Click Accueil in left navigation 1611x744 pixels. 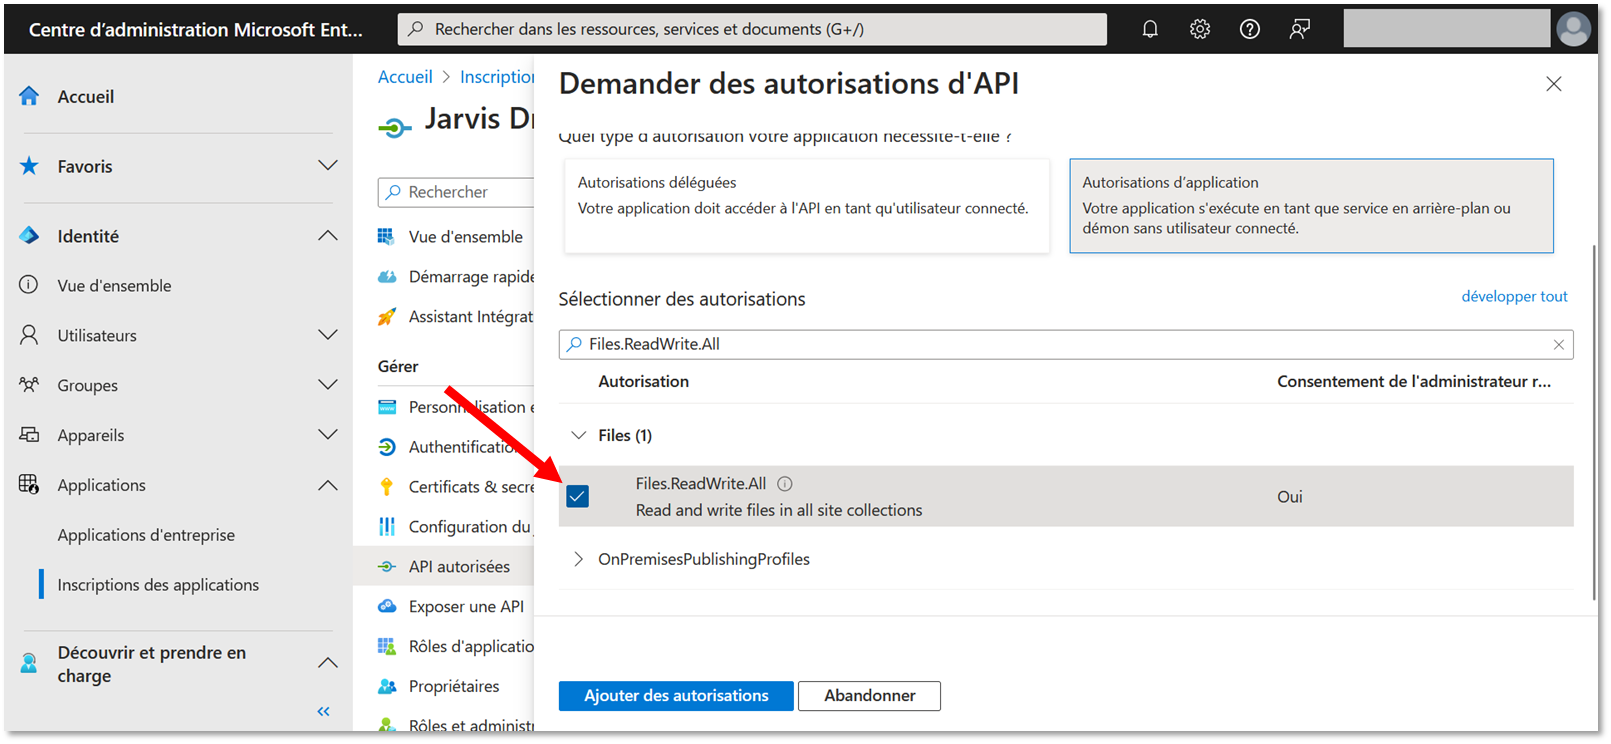point(85,97)
